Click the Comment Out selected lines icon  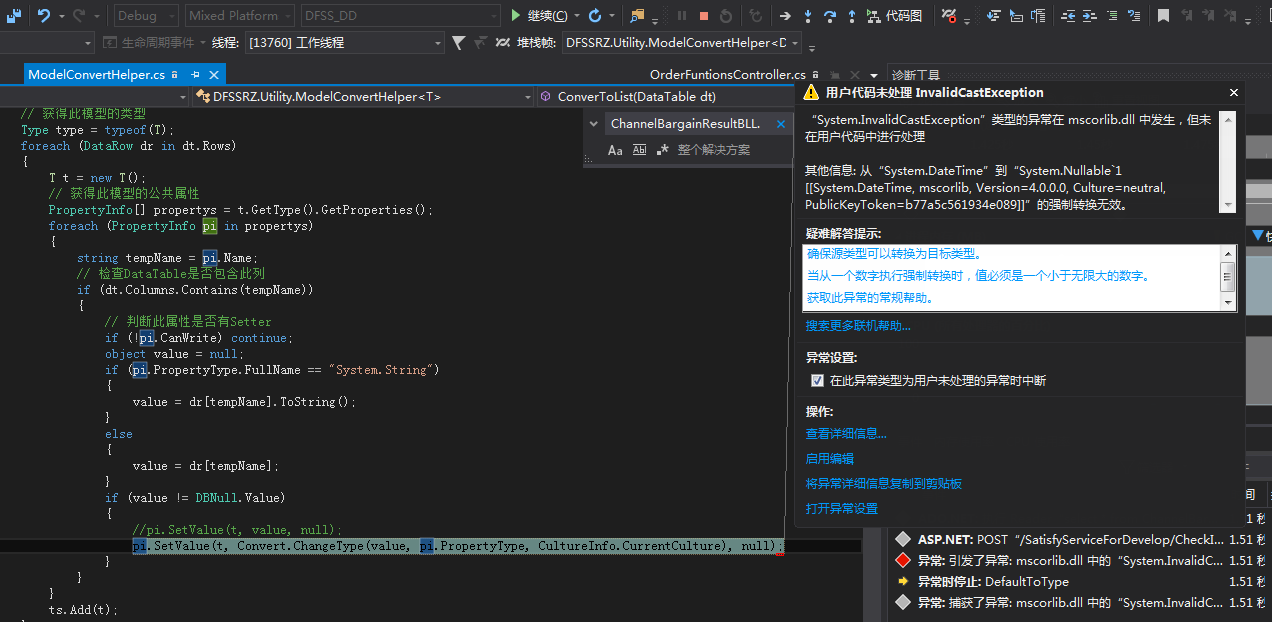click(x=1112, y=15)
